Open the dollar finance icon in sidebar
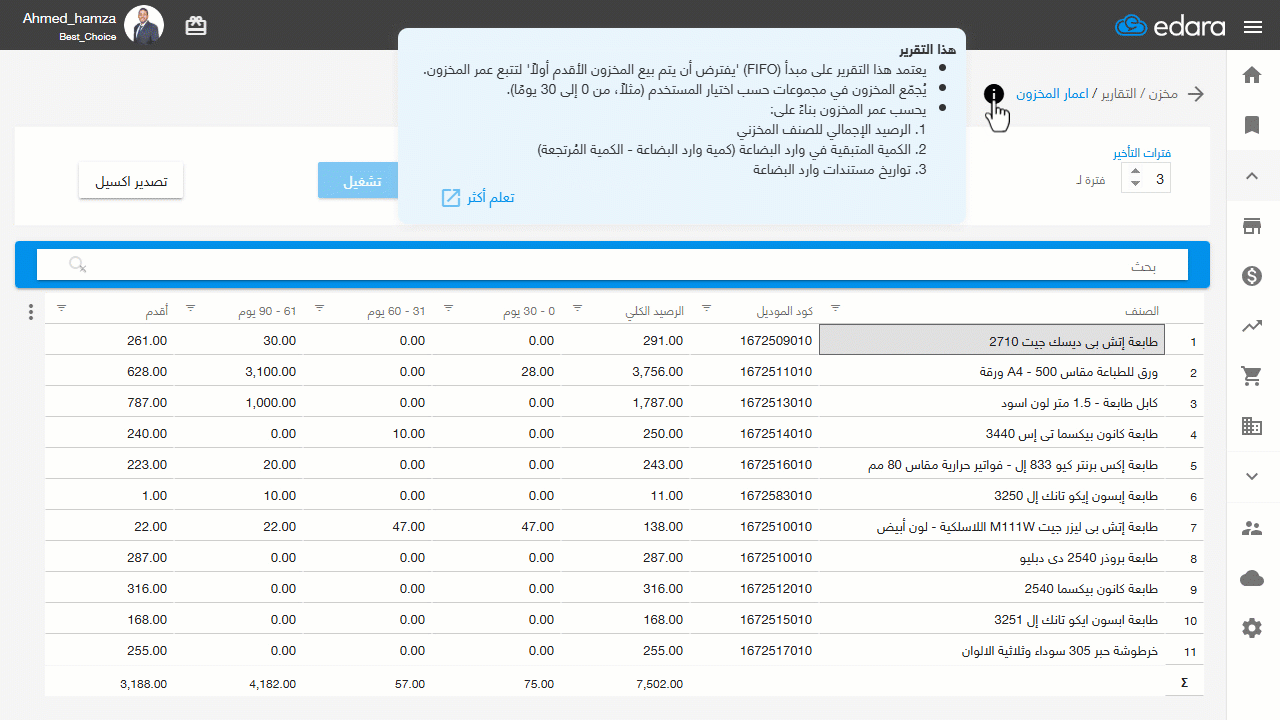 tap(1251, 276)
